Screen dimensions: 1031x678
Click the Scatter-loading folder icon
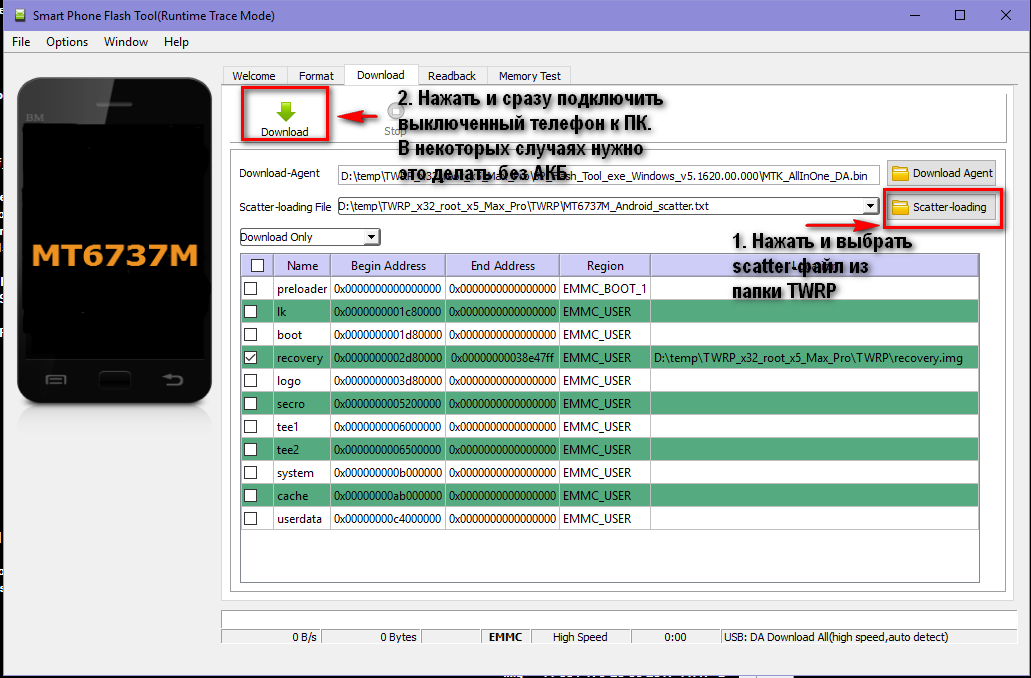(900, 207)
